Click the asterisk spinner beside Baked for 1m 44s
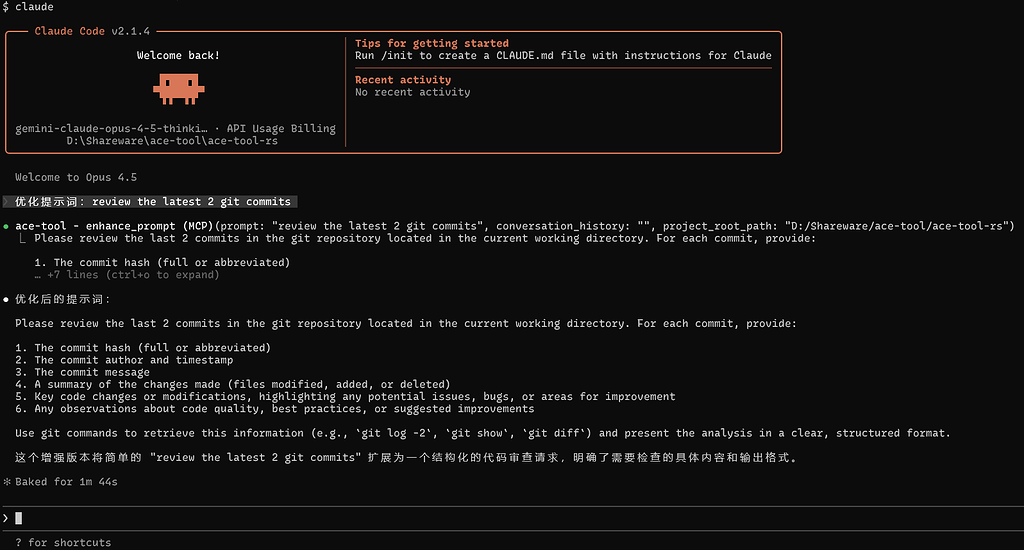The image size is (1024, 550). 7,481
